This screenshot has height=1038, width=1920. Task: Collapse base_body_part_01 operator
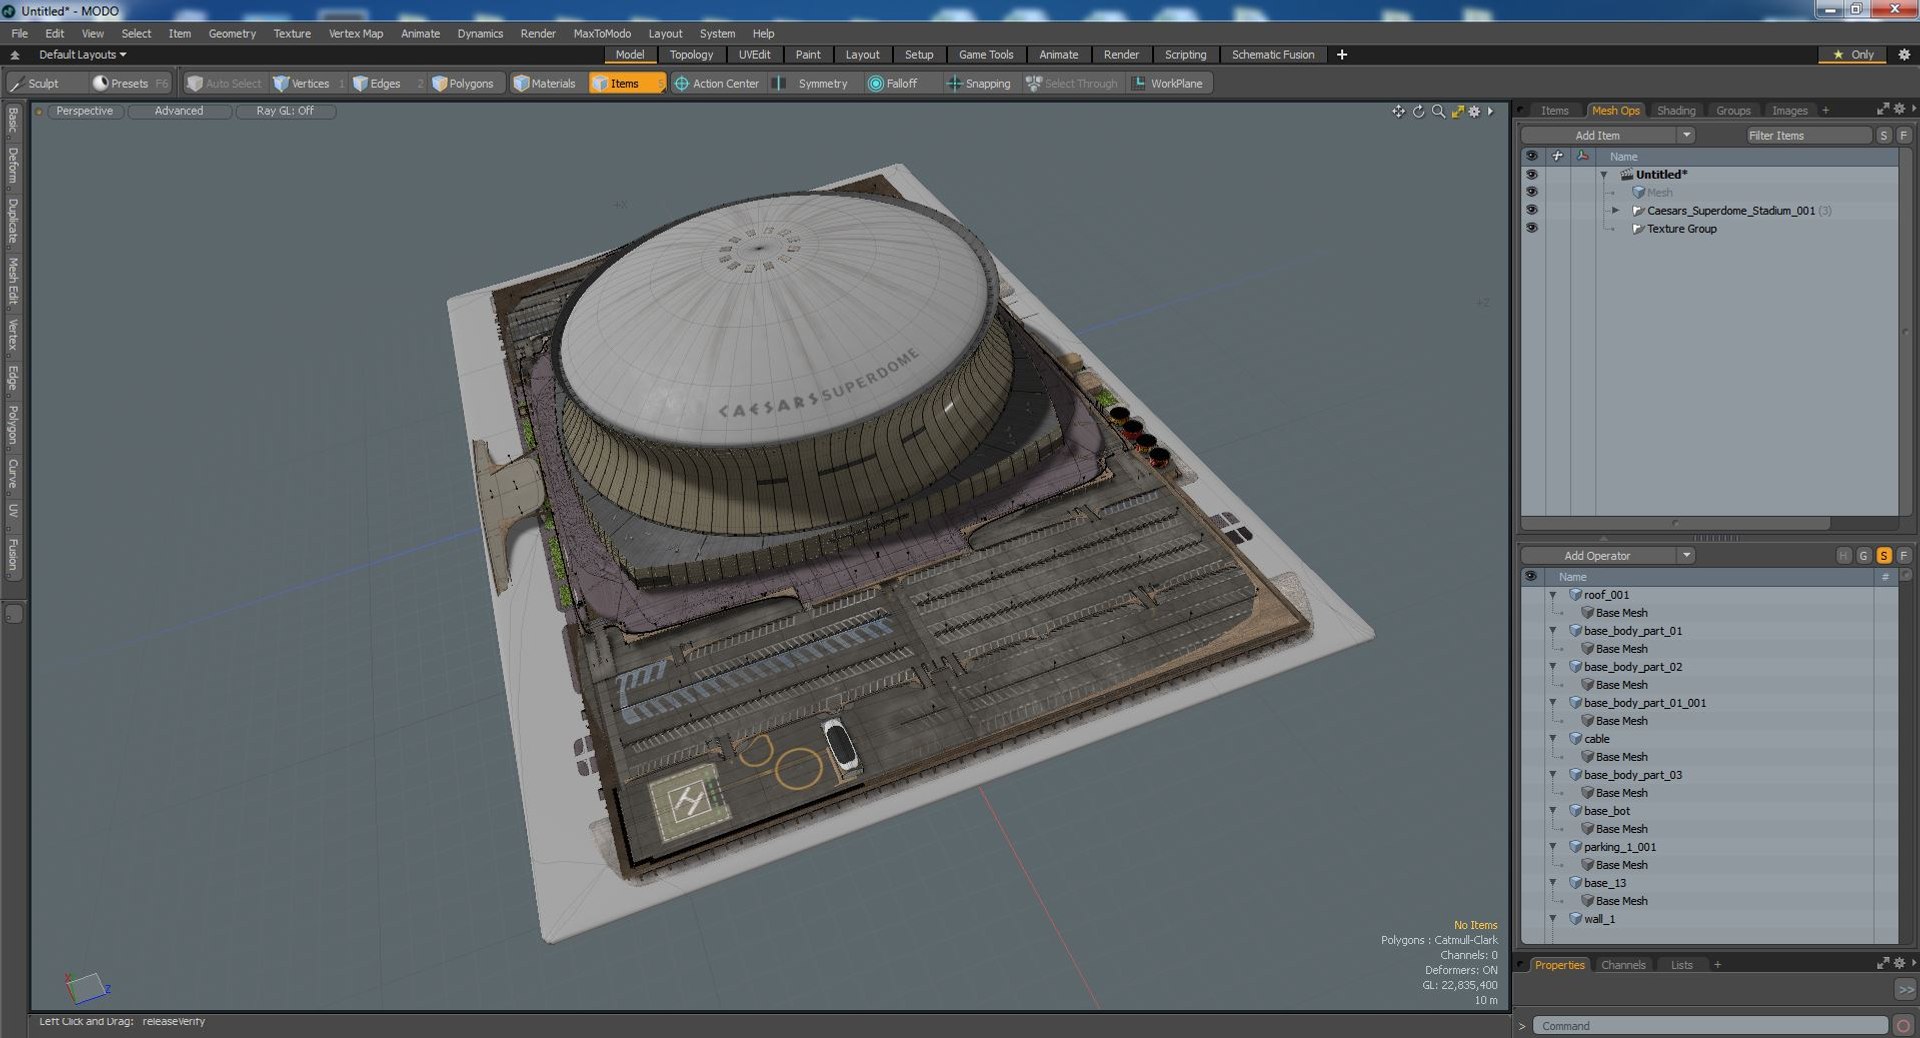click(1553, 631)
